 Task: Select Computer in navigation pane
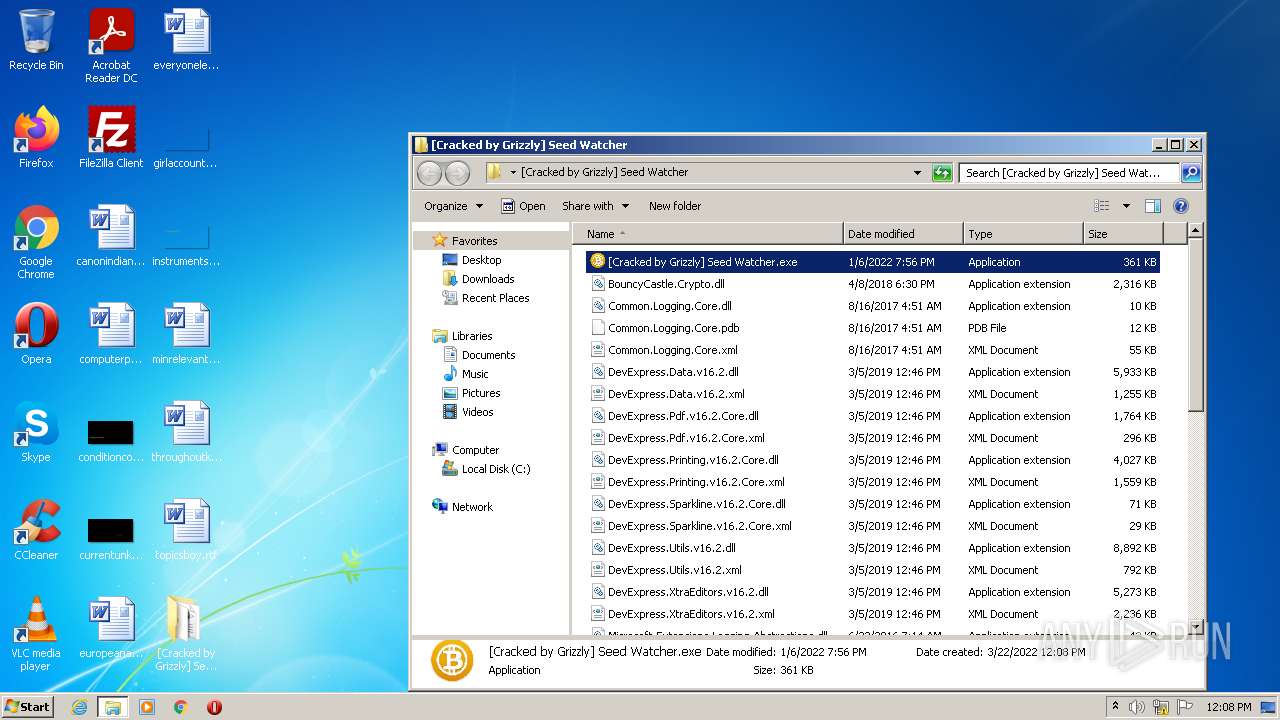[475, 450]
